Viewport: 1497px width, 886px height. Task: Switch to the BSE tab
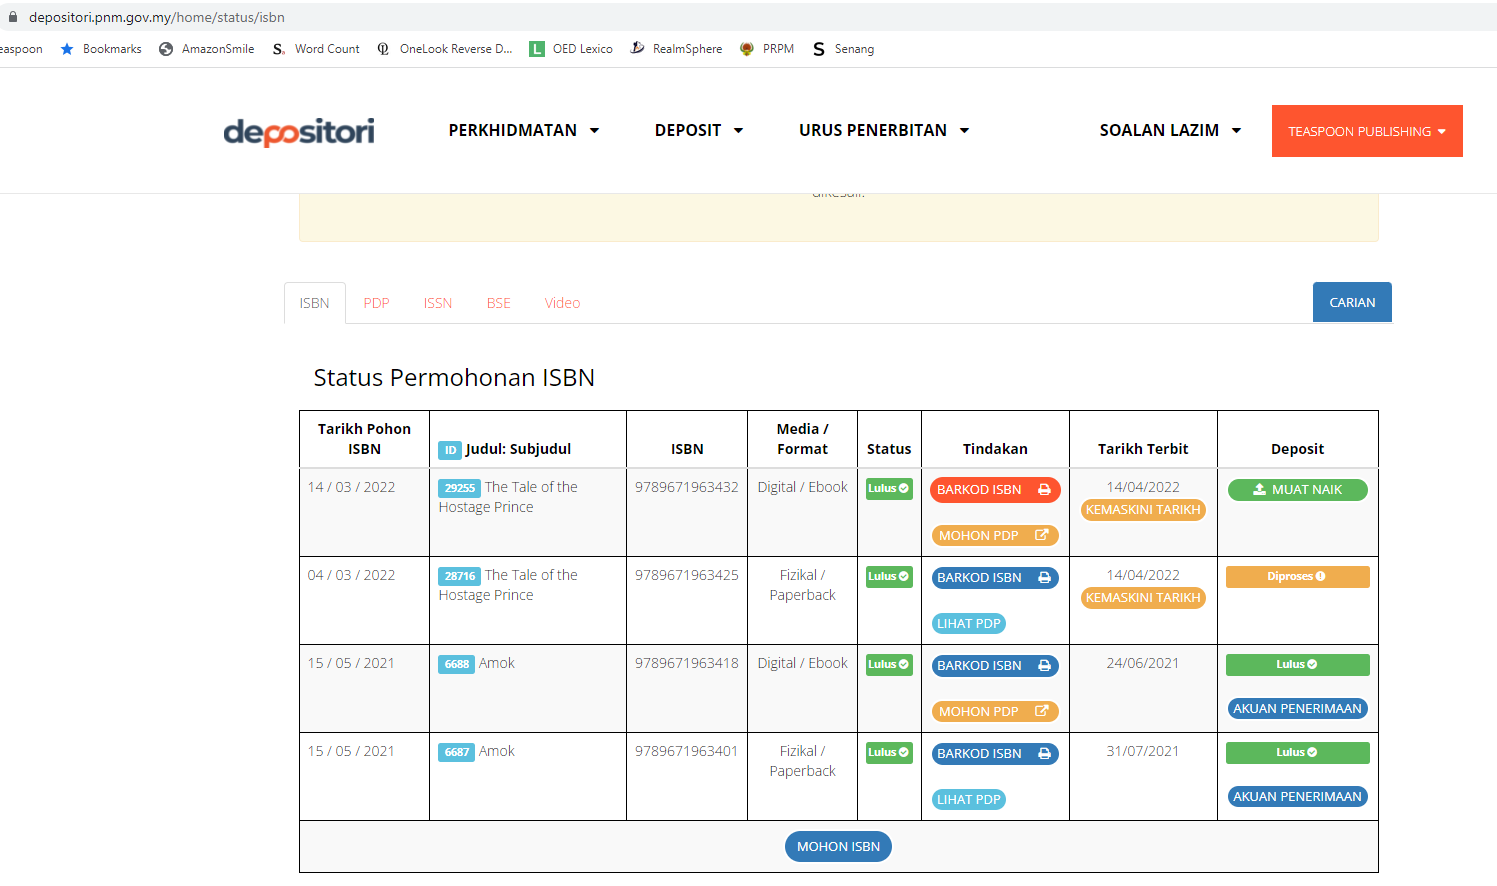(x=499, y=303)
